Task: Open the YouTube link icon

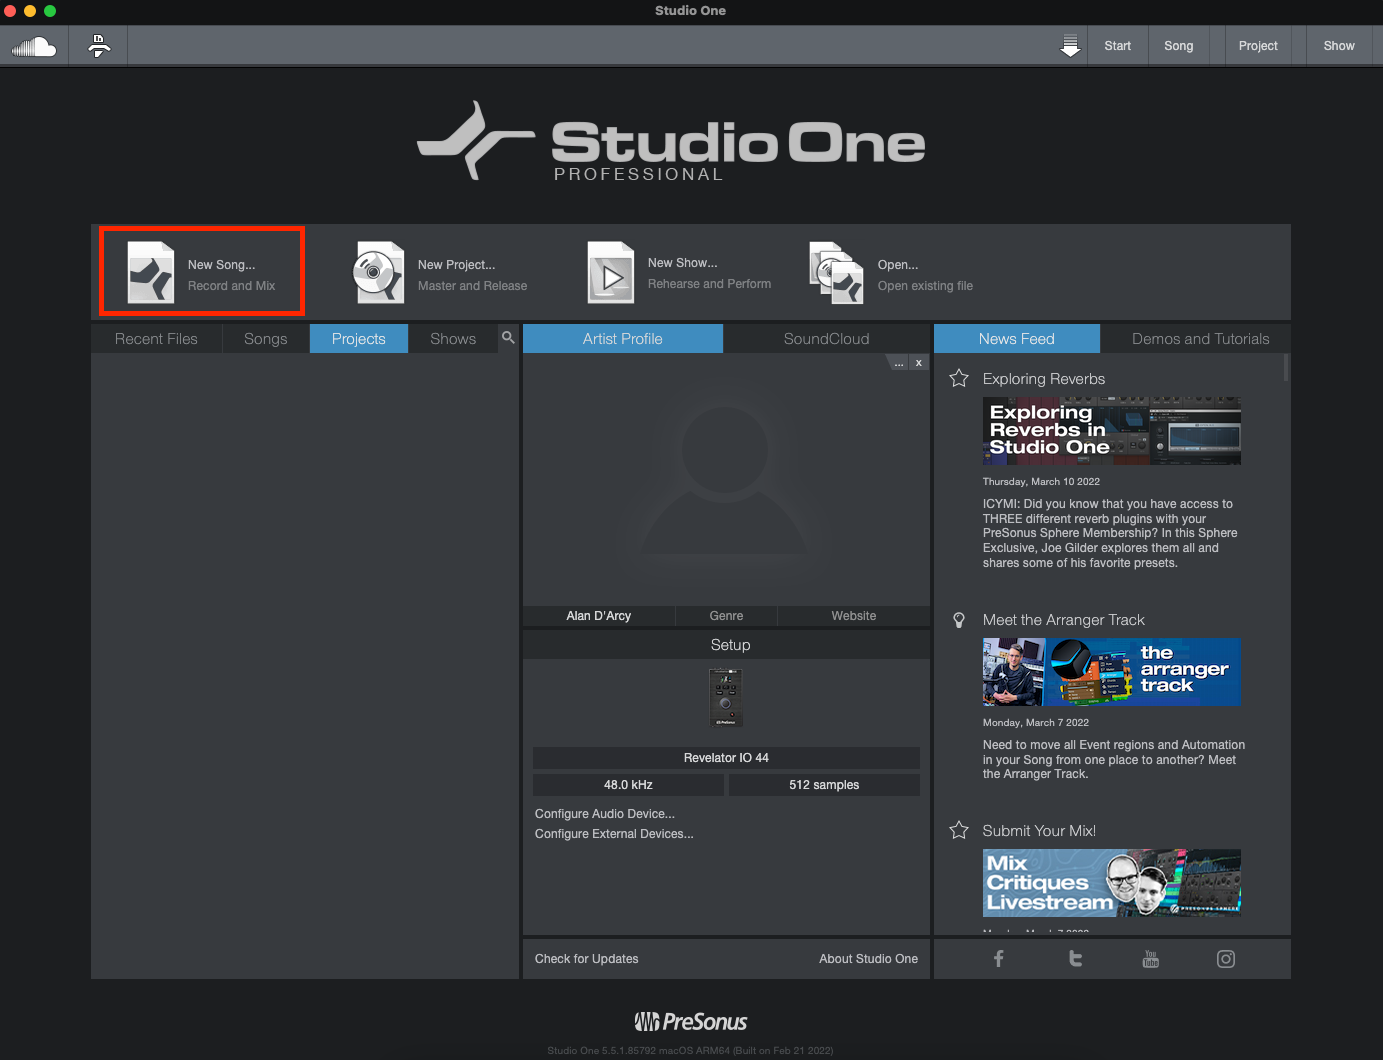Action: (x=1151, y=959)
